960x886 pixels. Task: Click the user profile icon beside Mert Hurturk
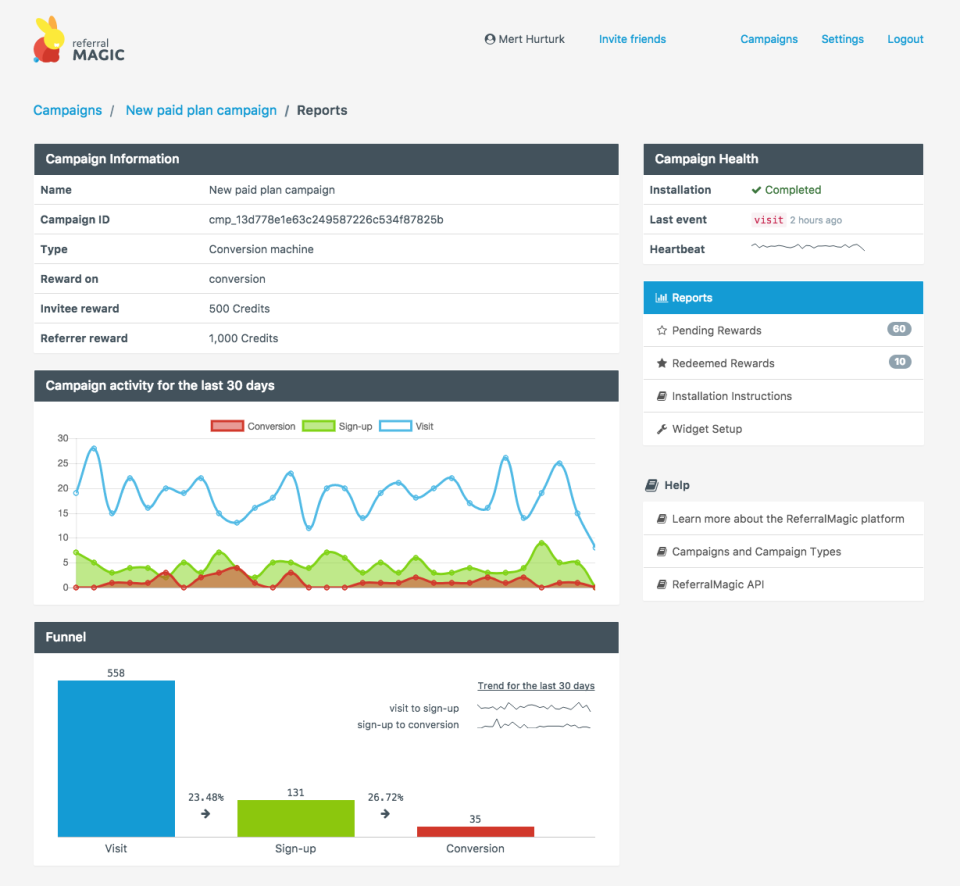[488, 39]
